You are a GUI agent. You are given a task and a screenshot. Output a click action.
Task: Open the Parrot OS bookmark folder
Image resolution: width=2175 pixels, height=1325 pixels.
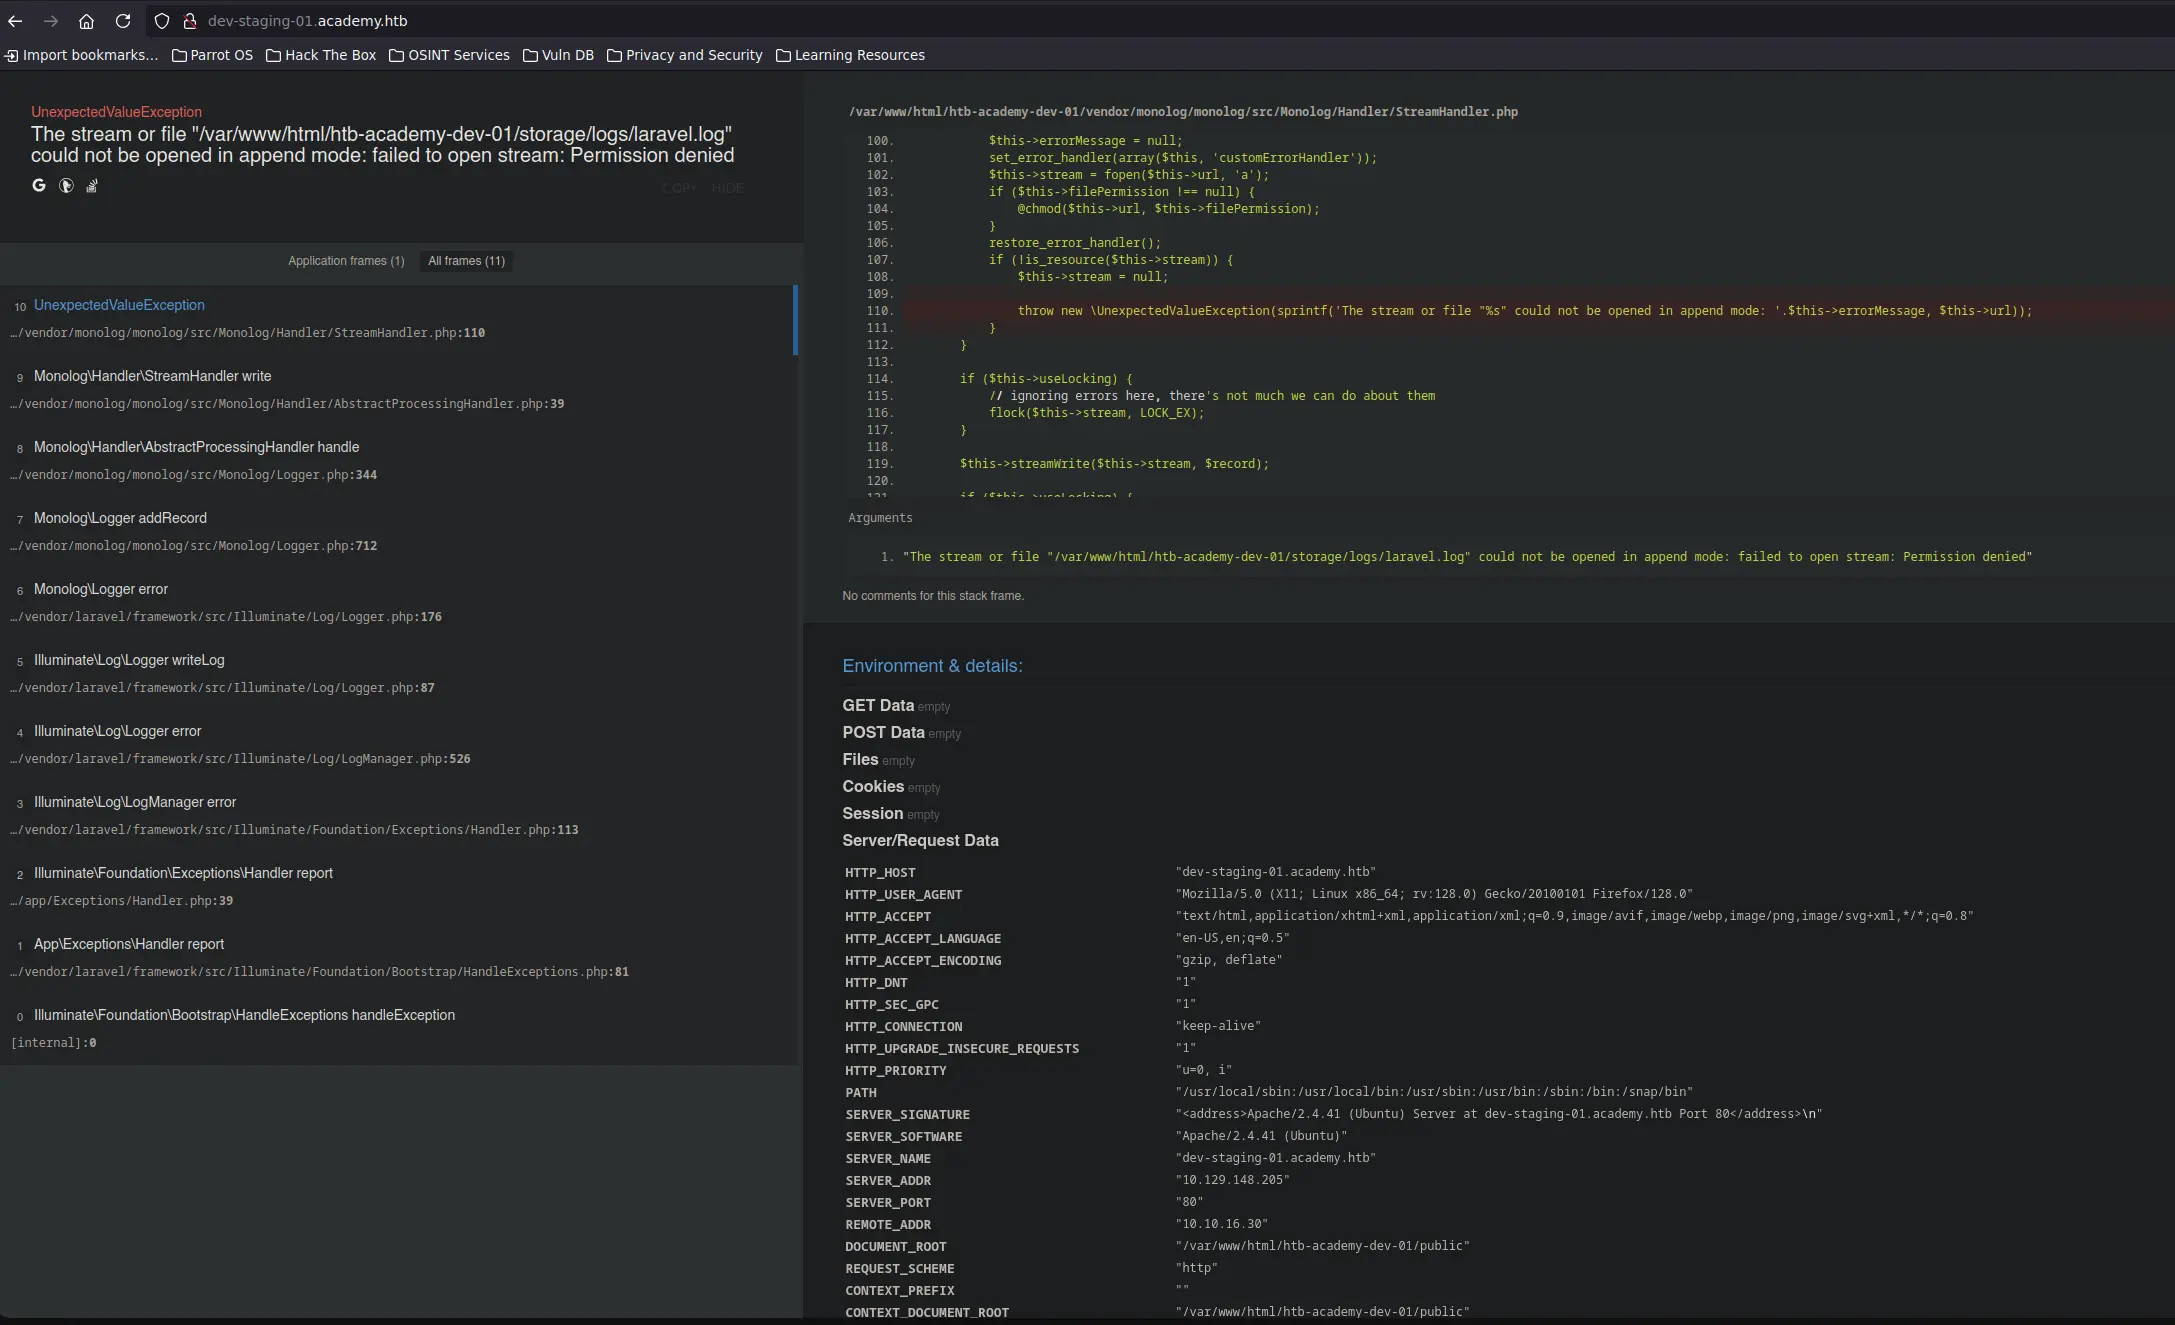click(212, 55)
